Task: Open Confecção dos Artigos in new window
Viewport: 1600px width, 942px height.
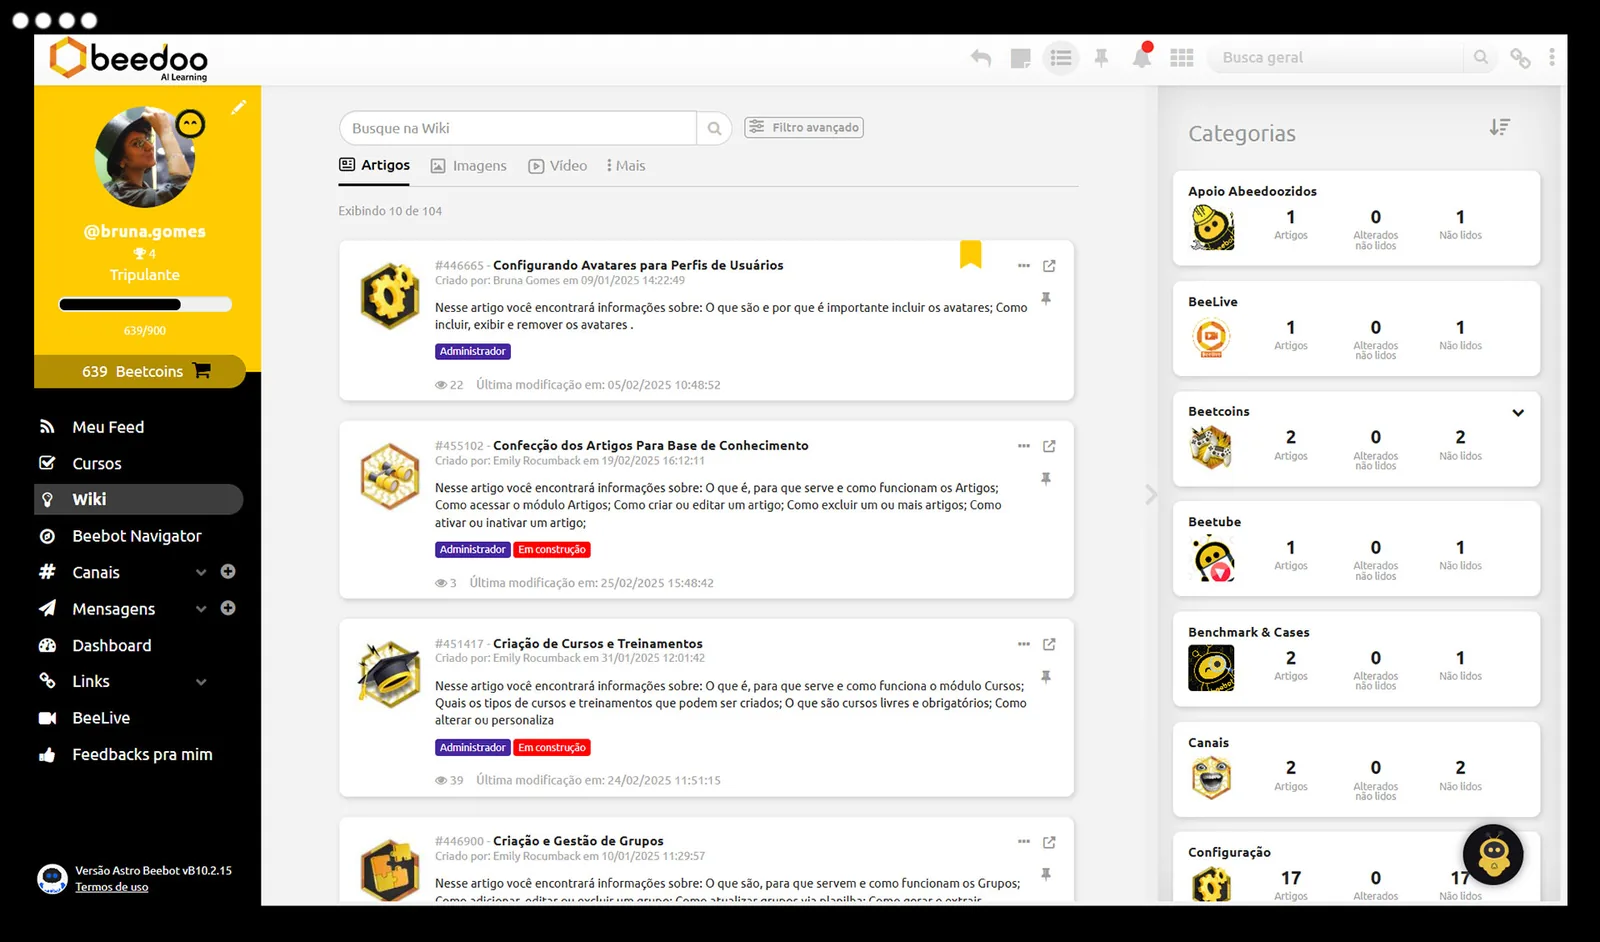Action: [1049, 446]
